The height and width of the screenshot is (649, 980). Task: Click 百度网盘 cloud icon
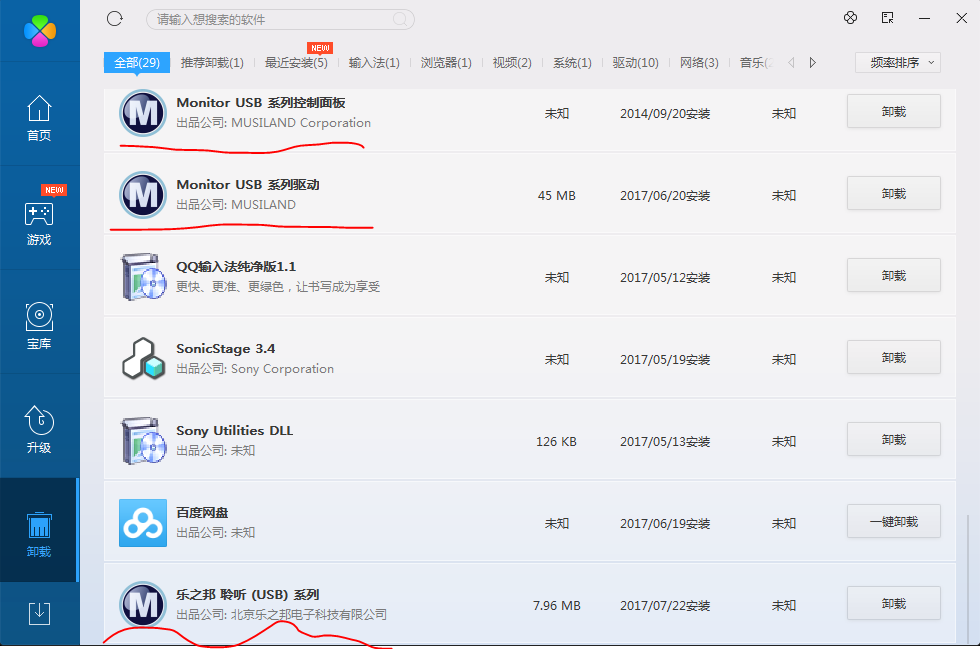(x=143, y=523)
